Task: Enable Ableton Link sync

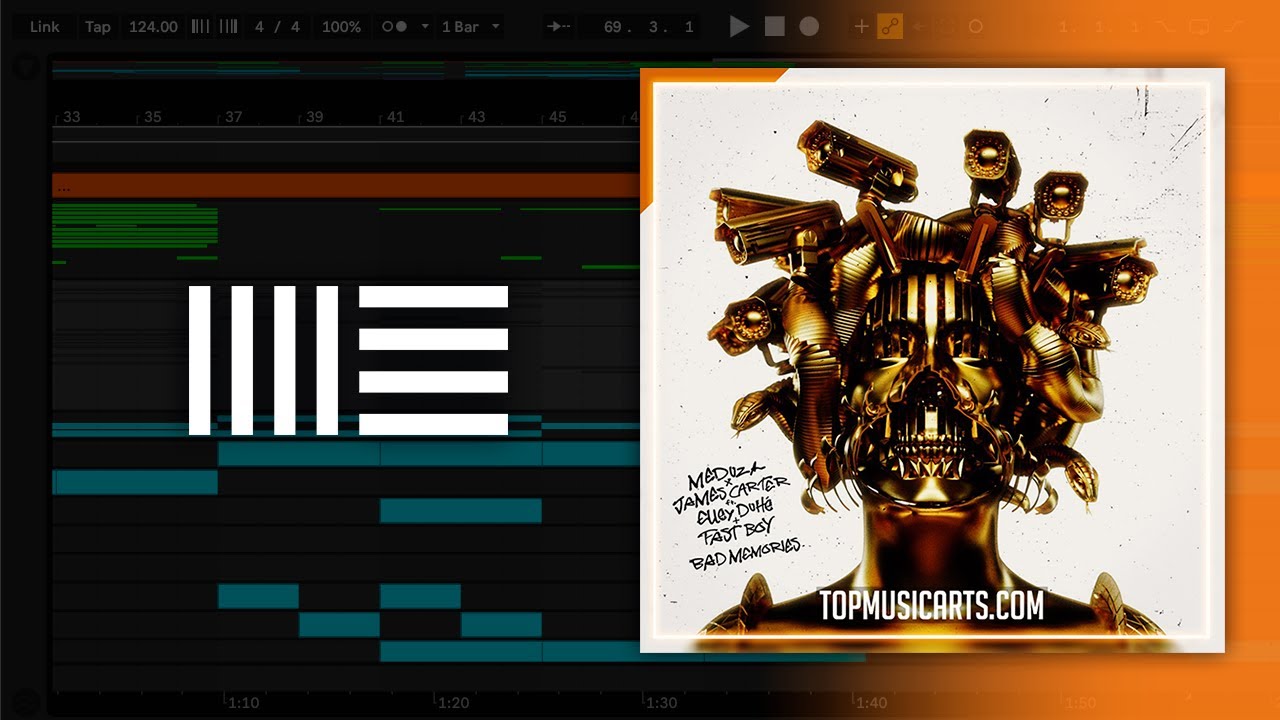Action: tap(44, 27)
